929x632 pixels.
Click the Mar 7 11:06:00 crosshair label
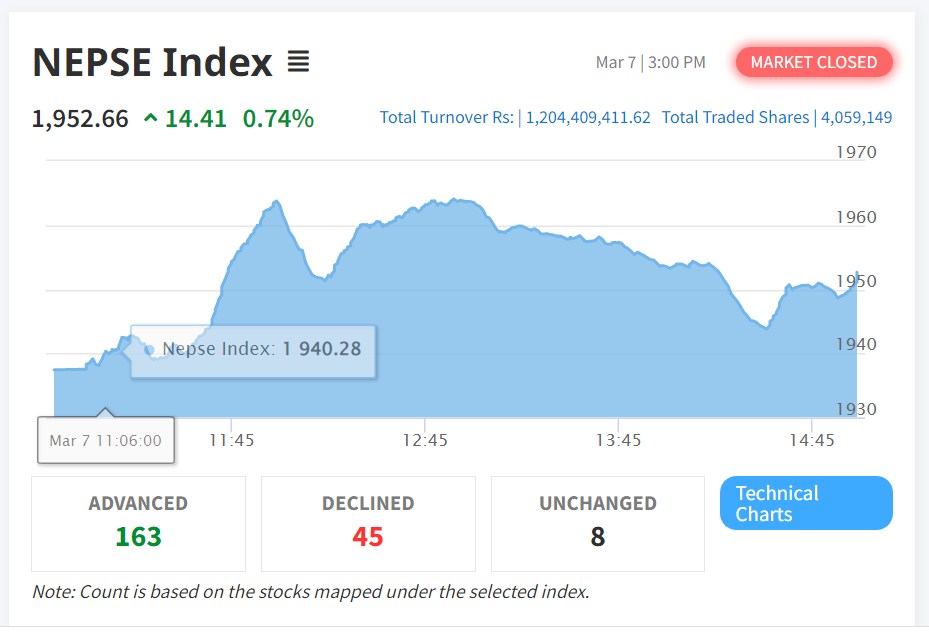[106, 441]
